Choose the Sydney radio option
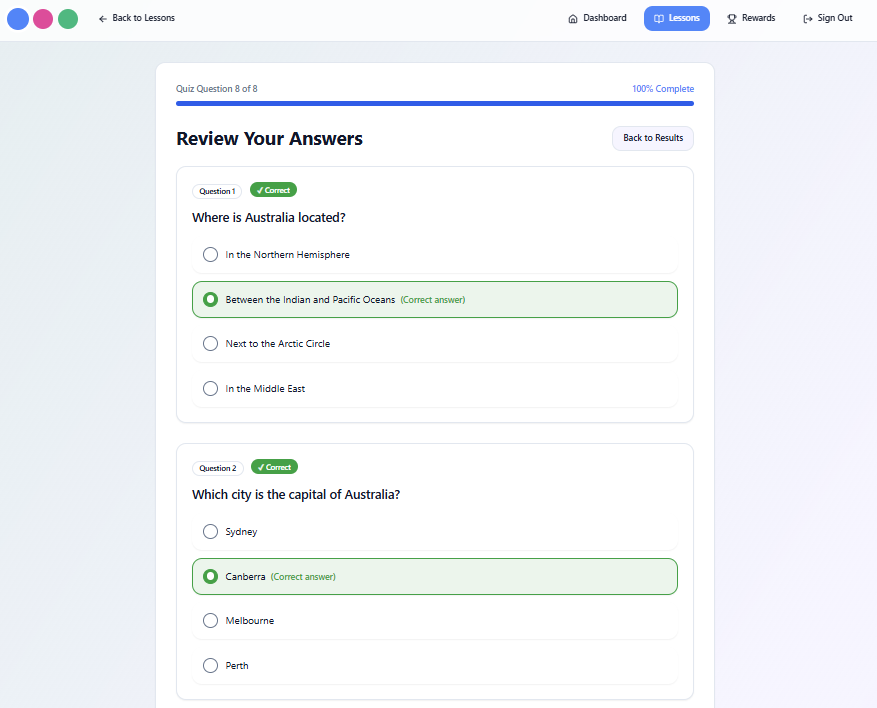This screenshot has height=708, width=877. click(210, 532)
